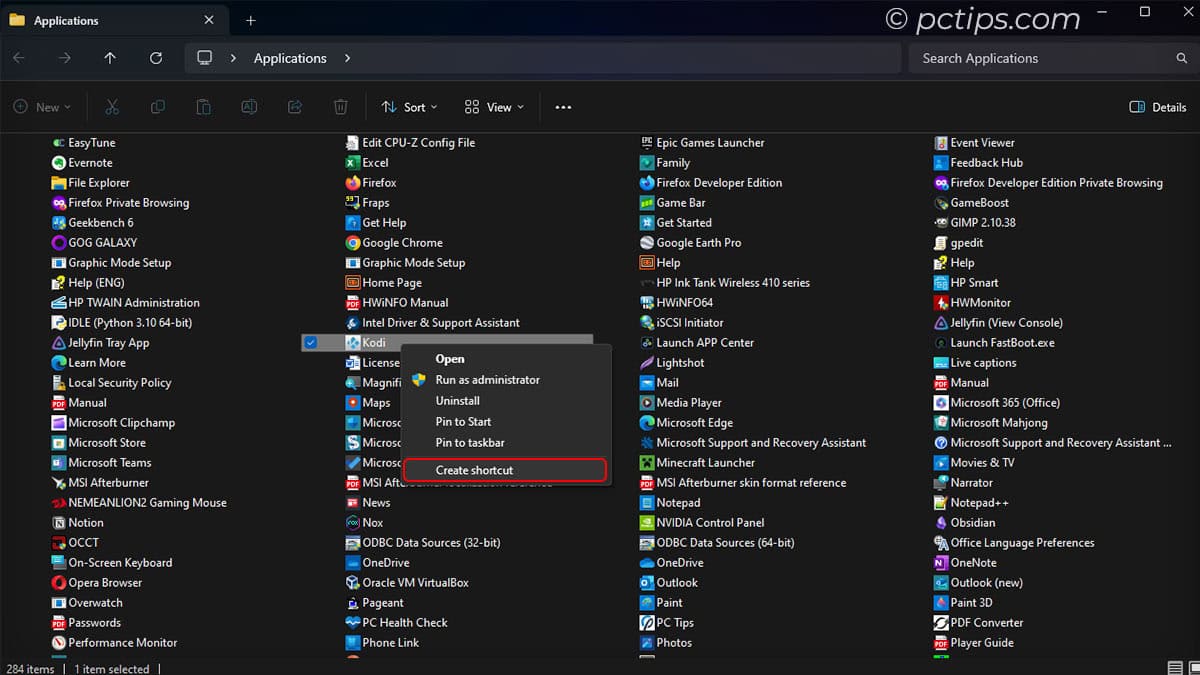
Task: Uncheck the Kodi selection checkbox
Action: (311, 342)
